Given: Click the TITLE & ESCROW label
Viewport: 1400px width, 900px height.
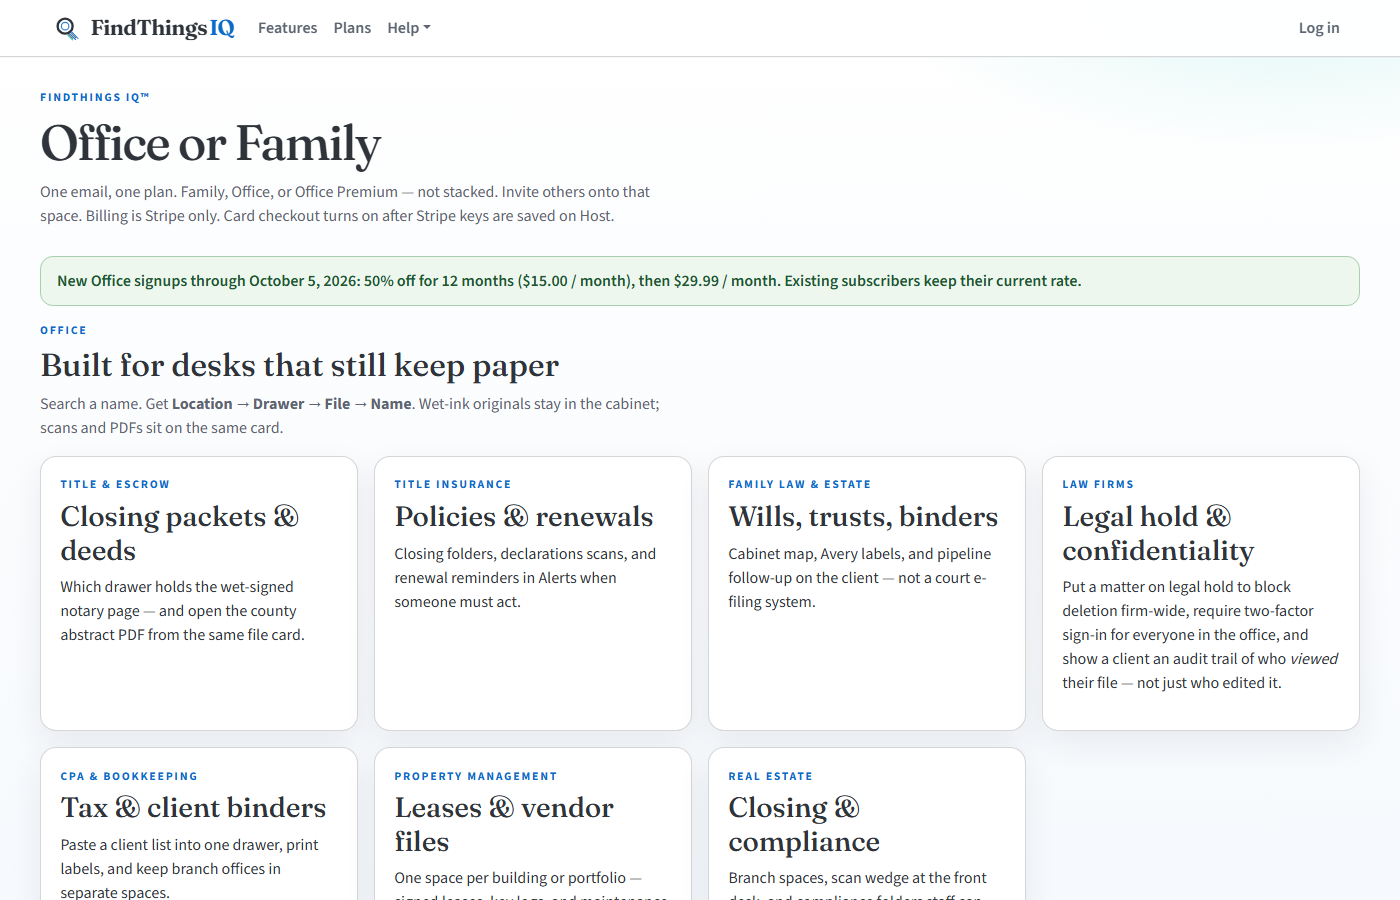Looking at the screenshot, I should click(115, 484).
